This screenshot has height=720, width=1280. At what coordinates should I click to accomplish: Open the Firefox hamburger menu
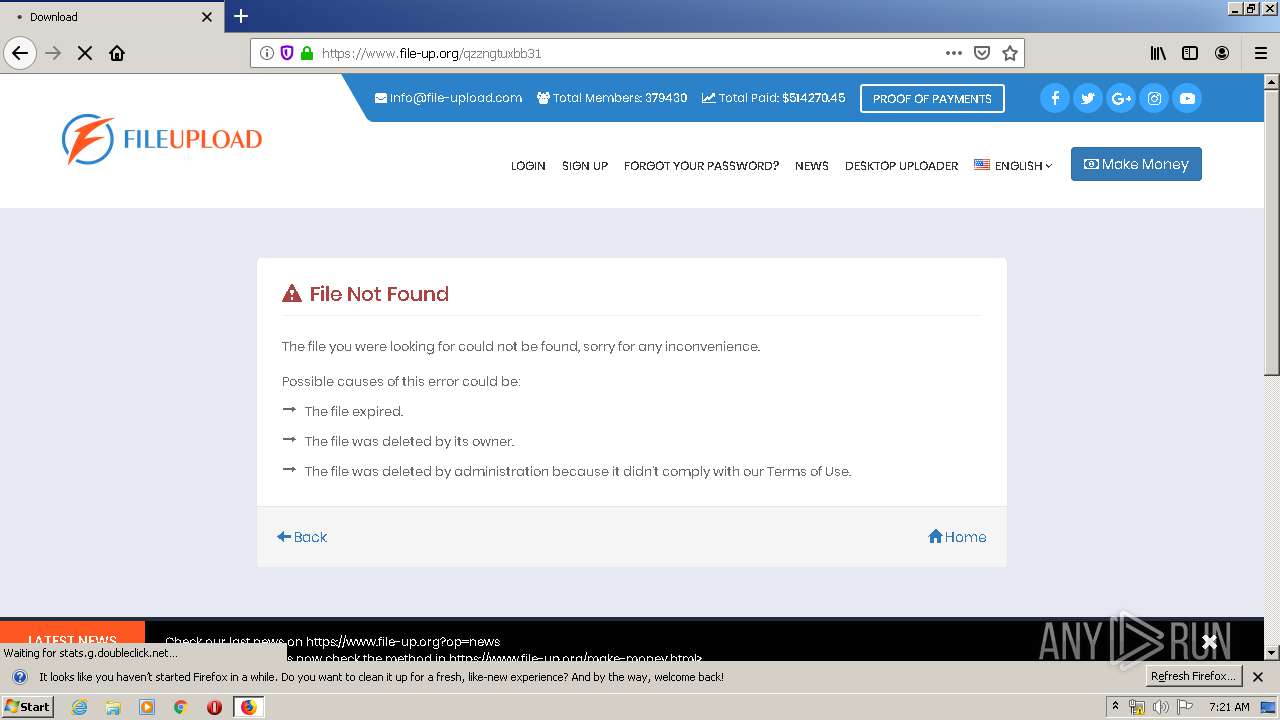point(1261,53)
